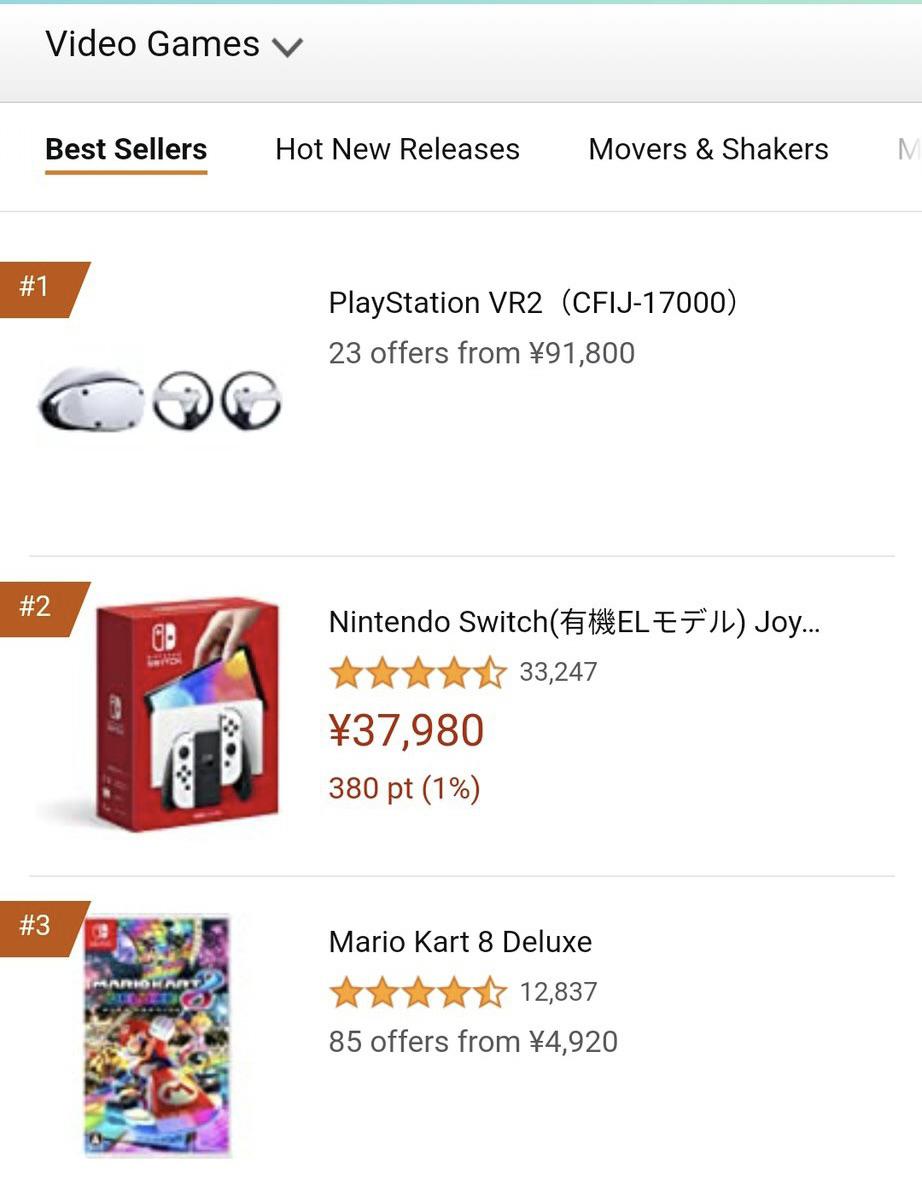Open the Mario Kart 8 Deluxe cover image
The height and width of the screenshot is (1187, 922).
click(x=157, y=1036)
